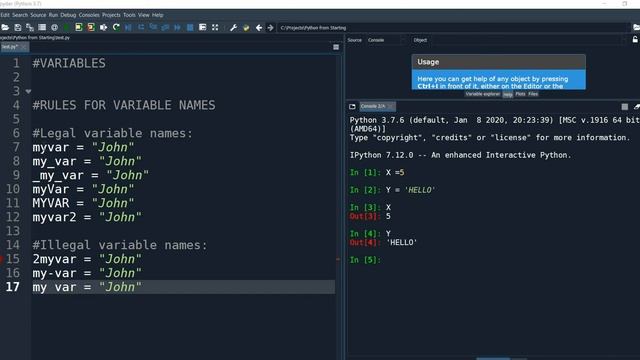640x360 pixels.
Task: Maximize the current pane icon
Action: coord(202,27)
